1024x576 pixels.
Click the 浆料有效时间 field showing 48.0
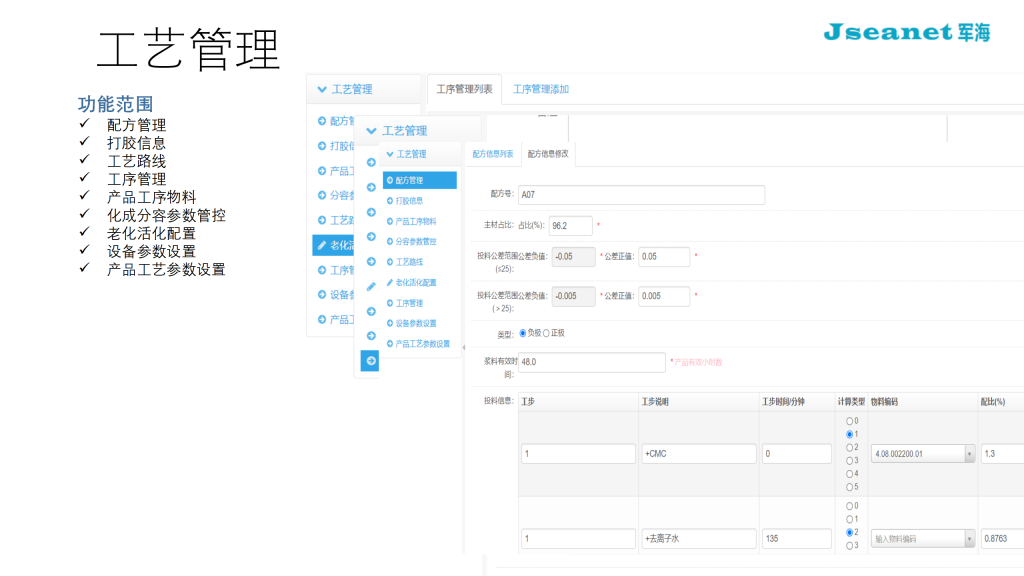point(590,362)
